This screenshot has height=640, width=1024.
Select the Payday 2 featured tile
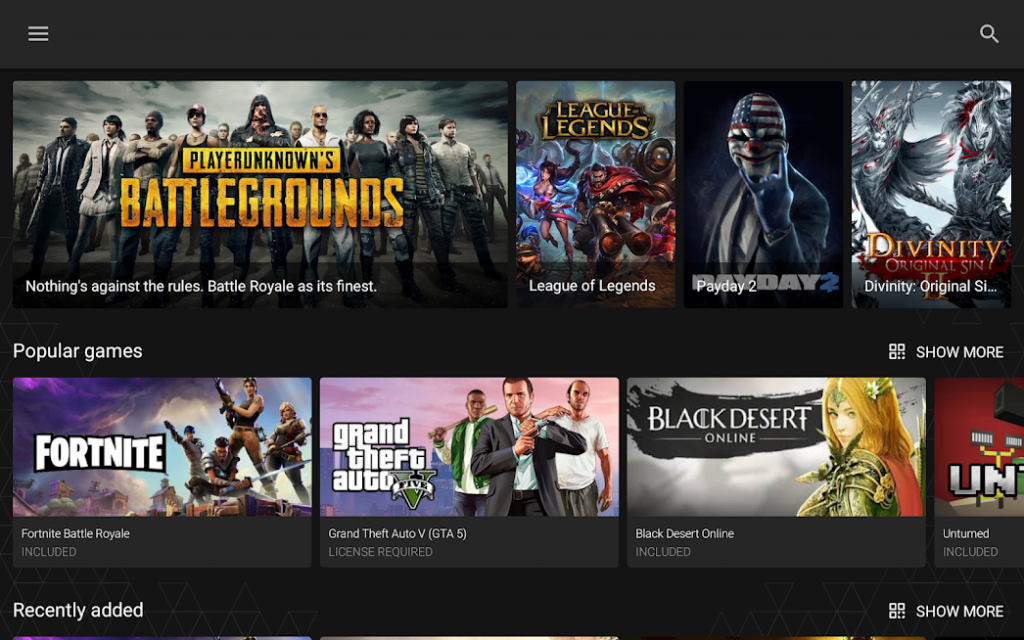[763, 194]
